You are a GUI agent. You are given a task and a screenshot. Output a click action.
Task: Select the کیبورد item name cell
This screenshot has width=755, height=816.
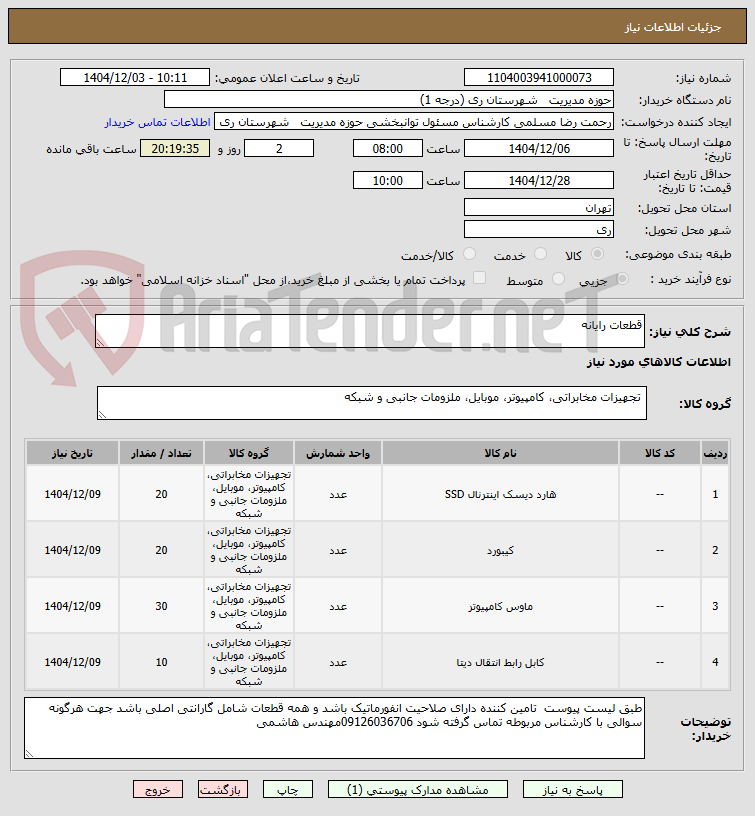coord(500,550)
